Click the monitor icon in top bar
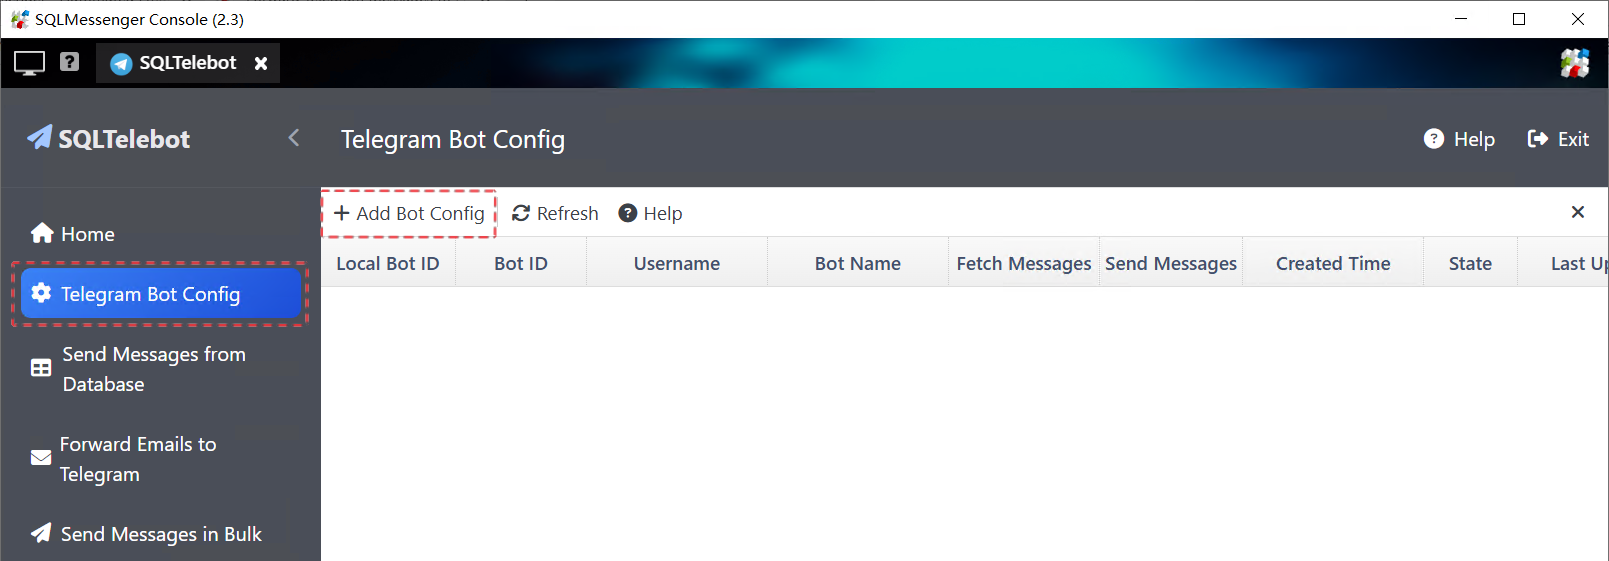The width and height of the screenshot is (1609, 561). point(29,63)
